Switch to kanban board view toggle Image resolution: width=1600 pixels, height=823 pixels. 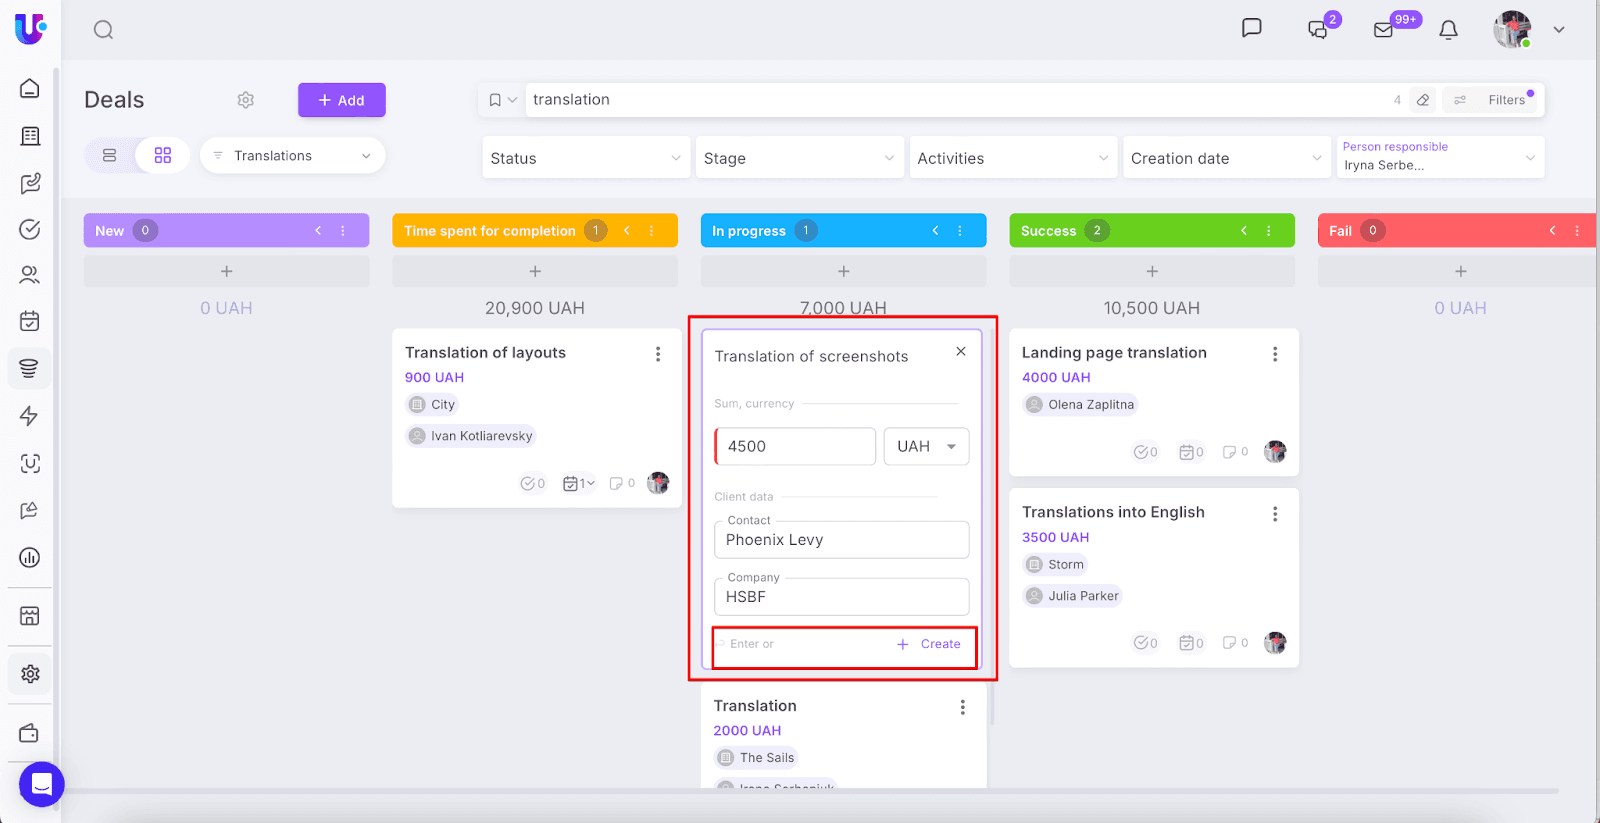163,156
